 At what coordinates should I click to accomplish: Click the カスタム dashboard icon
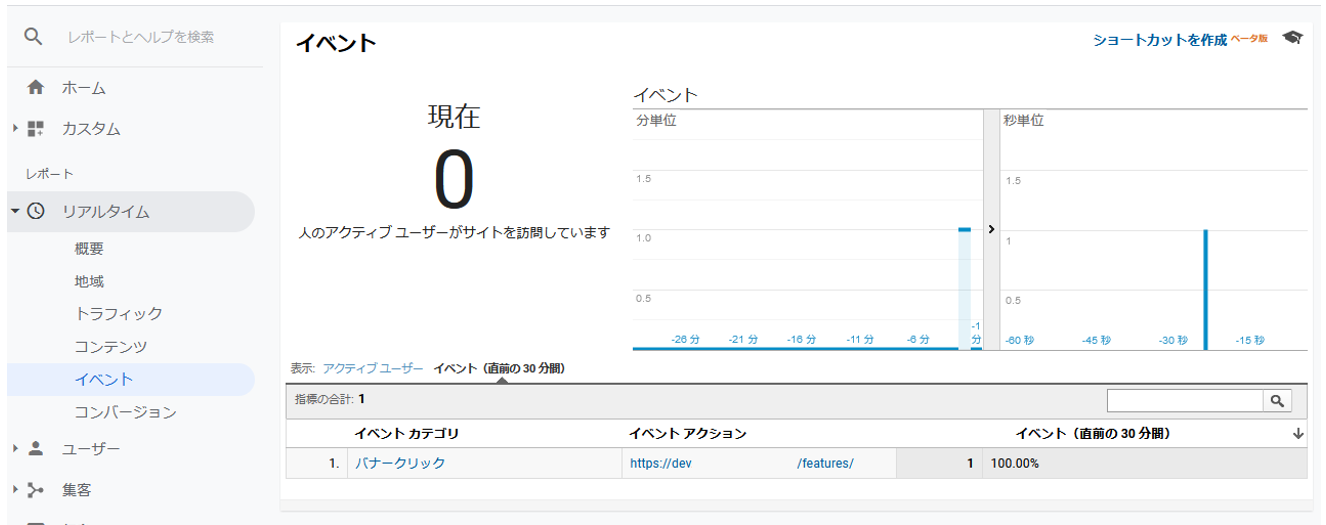point(36,128)
